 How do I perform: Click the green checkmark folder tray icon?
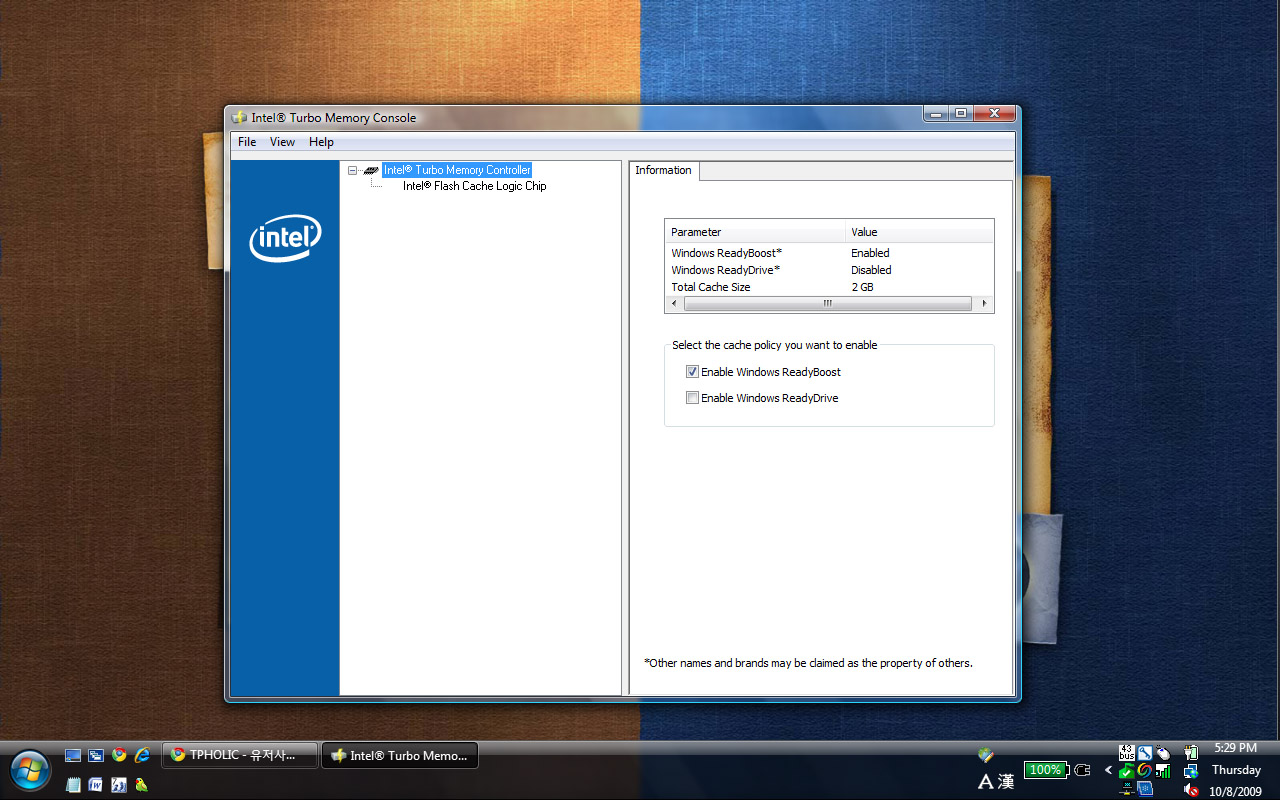pyautogui.click(x=1127, y=771)
